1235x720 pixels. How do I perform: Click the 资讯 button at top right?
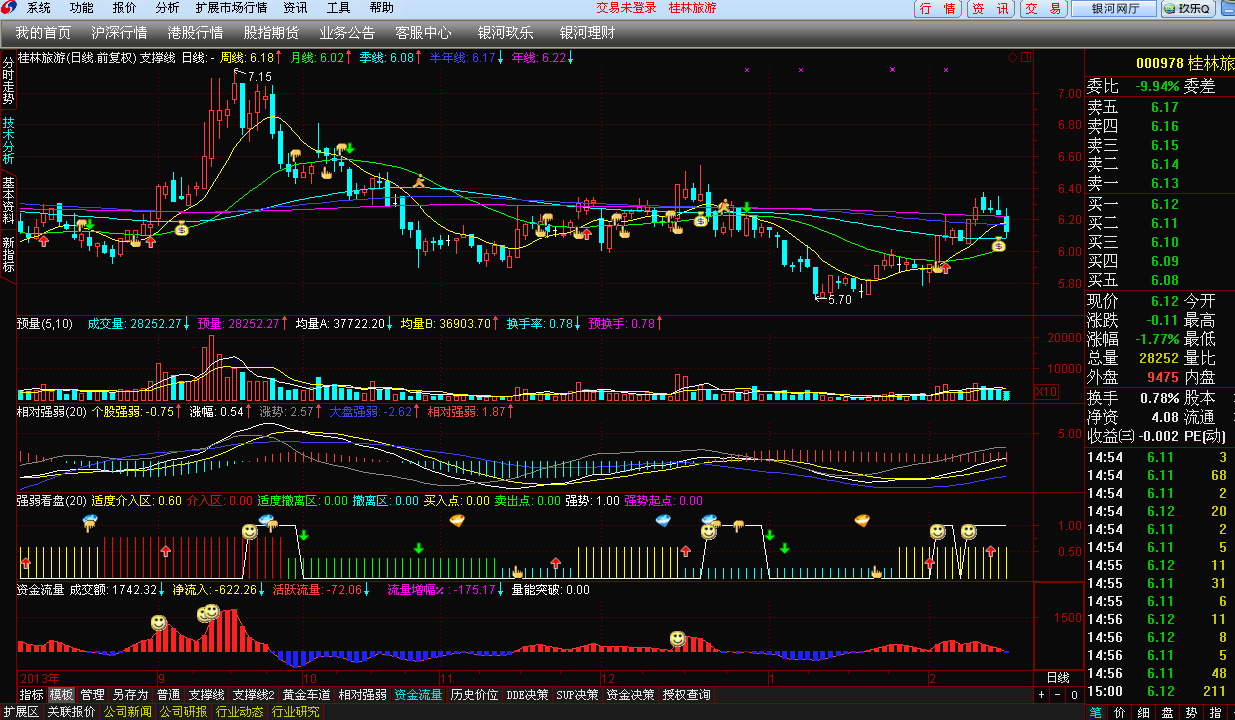(991, 9)
